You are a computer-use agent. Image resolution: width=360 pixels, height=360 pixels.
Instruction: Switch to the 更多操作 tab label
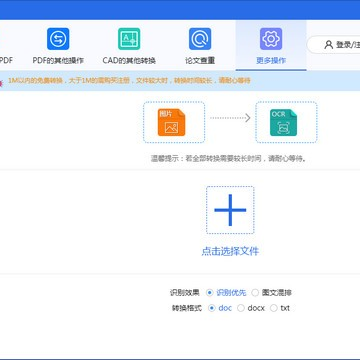click(271, 61)
